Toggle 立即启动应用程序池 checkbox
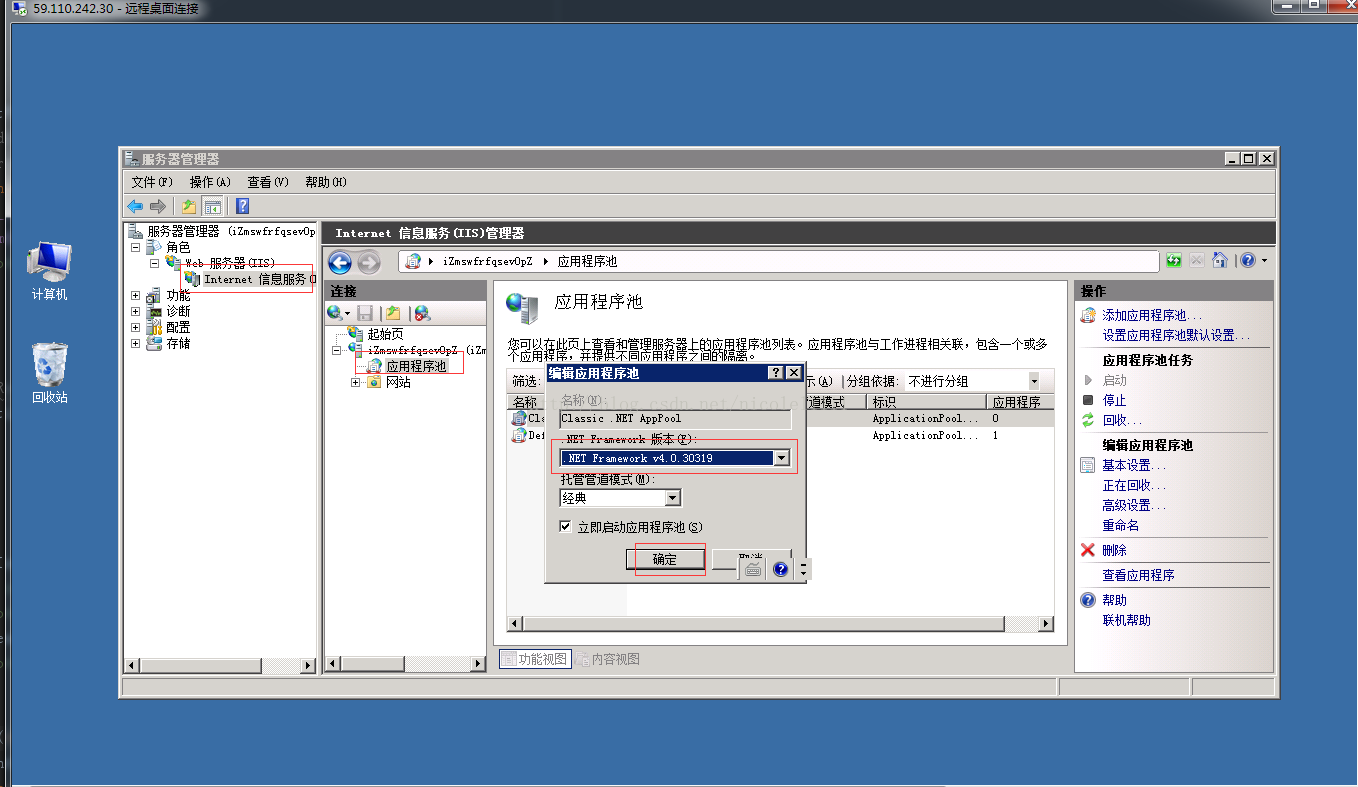This screenshot has height=787, width=1358. 566,526
